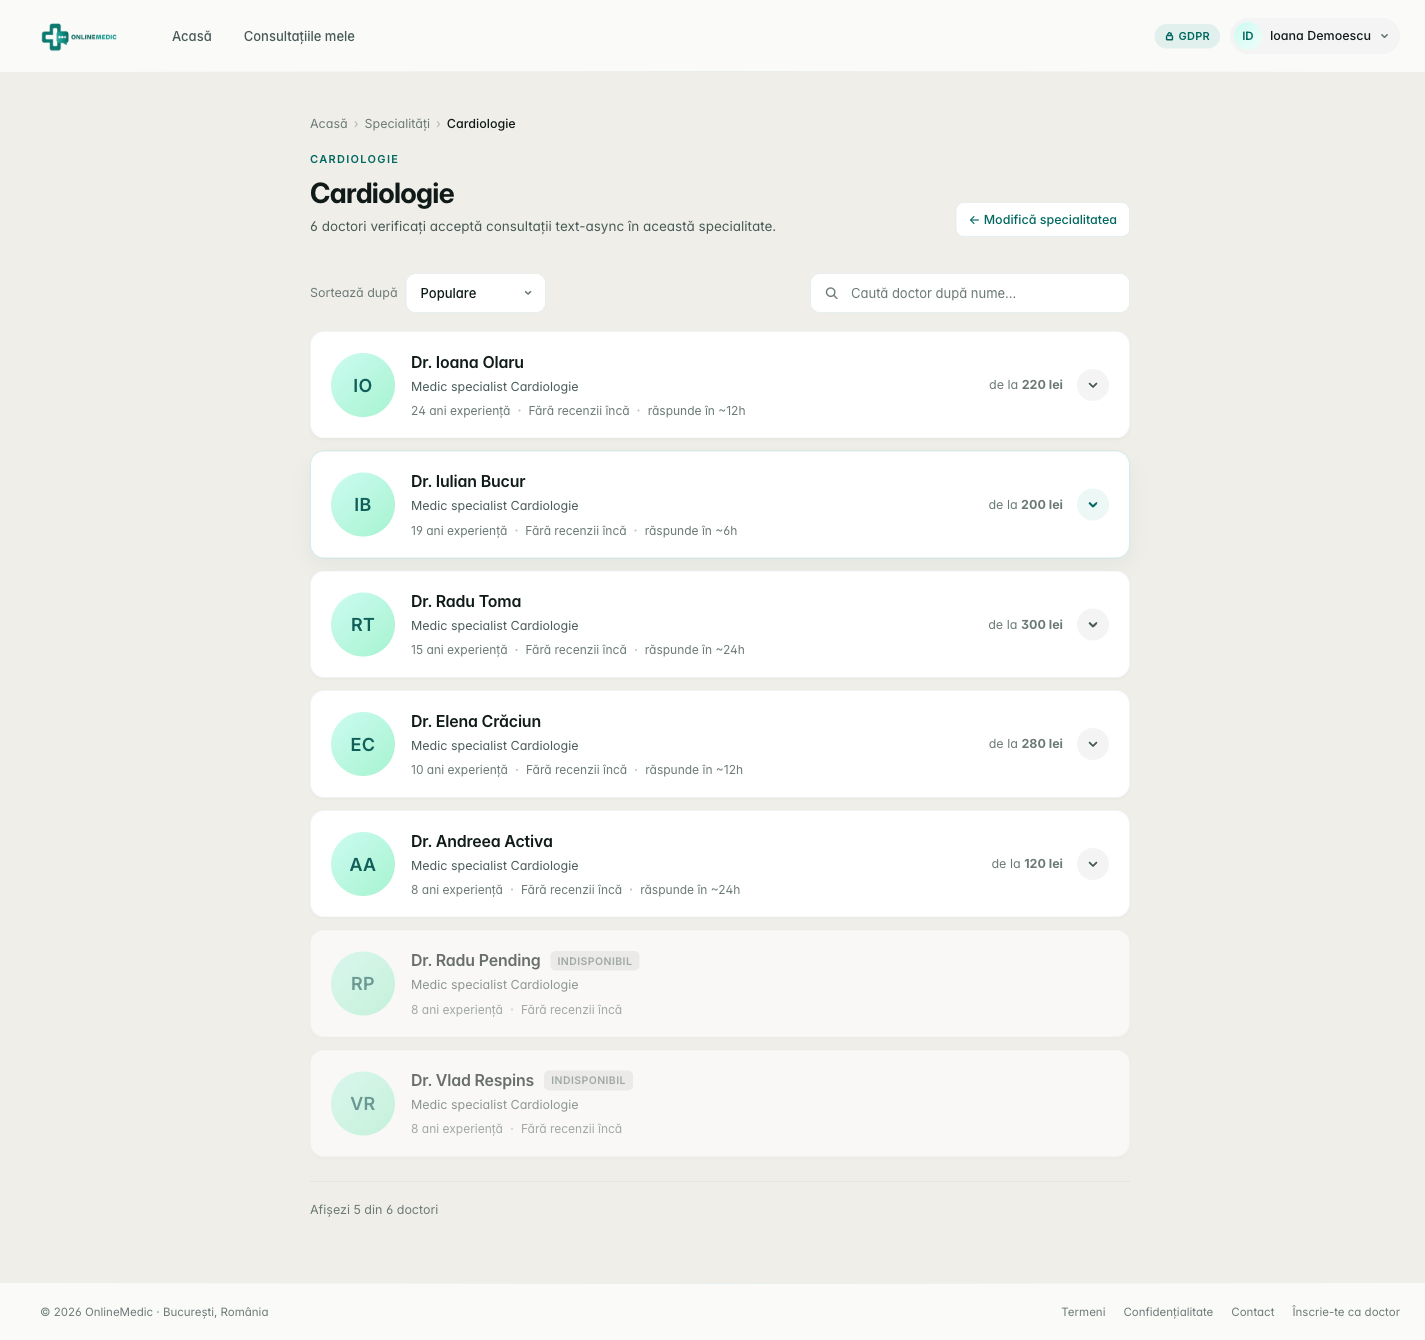The image size is (1425, 1340).
Task: Open the Populare sort dropdown
Action: point(476,293)
